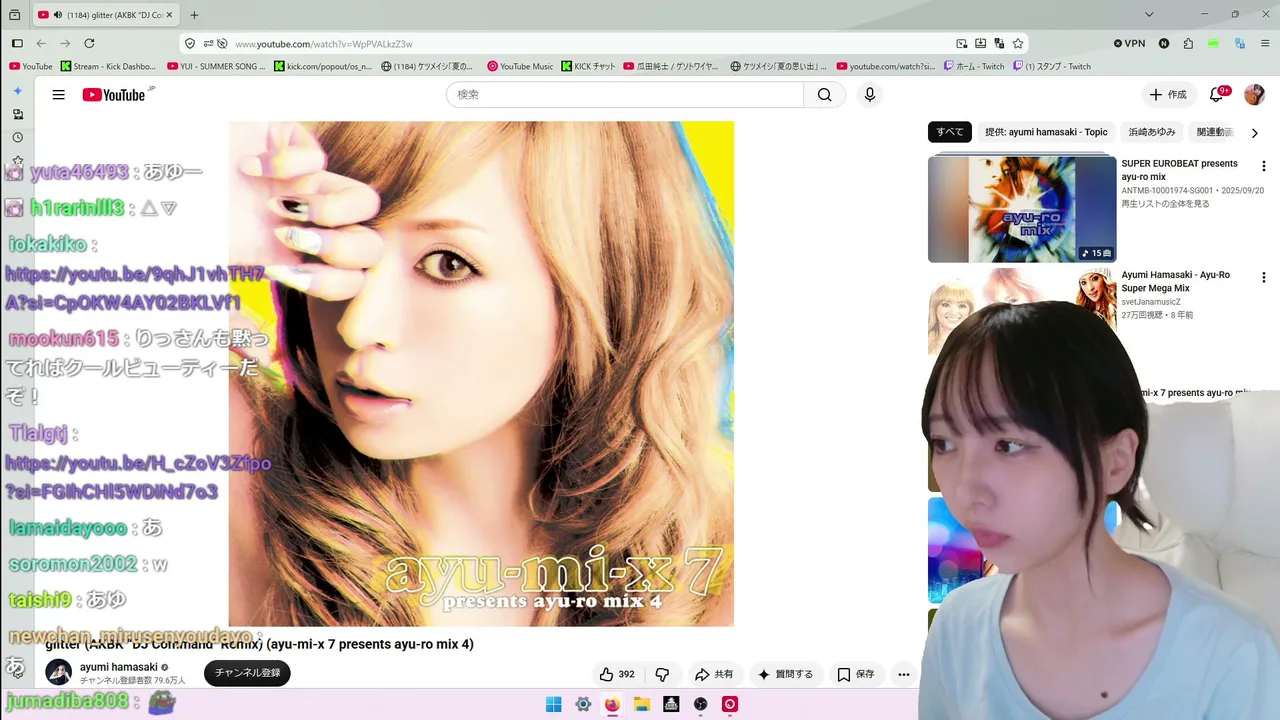Open options for SUPER EUROBEAT ayu-ro mix

pyautogui.click(x=1263, y=166)
